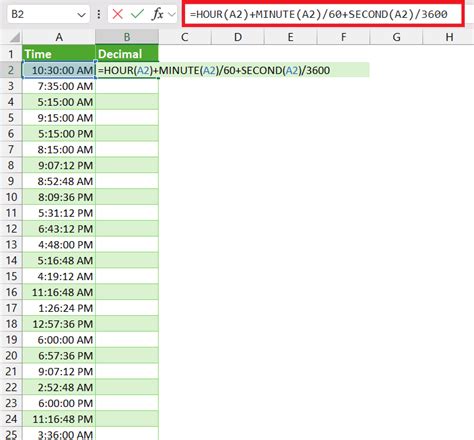The image size is (474, 440).
Task: Confirm the formula with the checkmark icon
Action: 137,14
